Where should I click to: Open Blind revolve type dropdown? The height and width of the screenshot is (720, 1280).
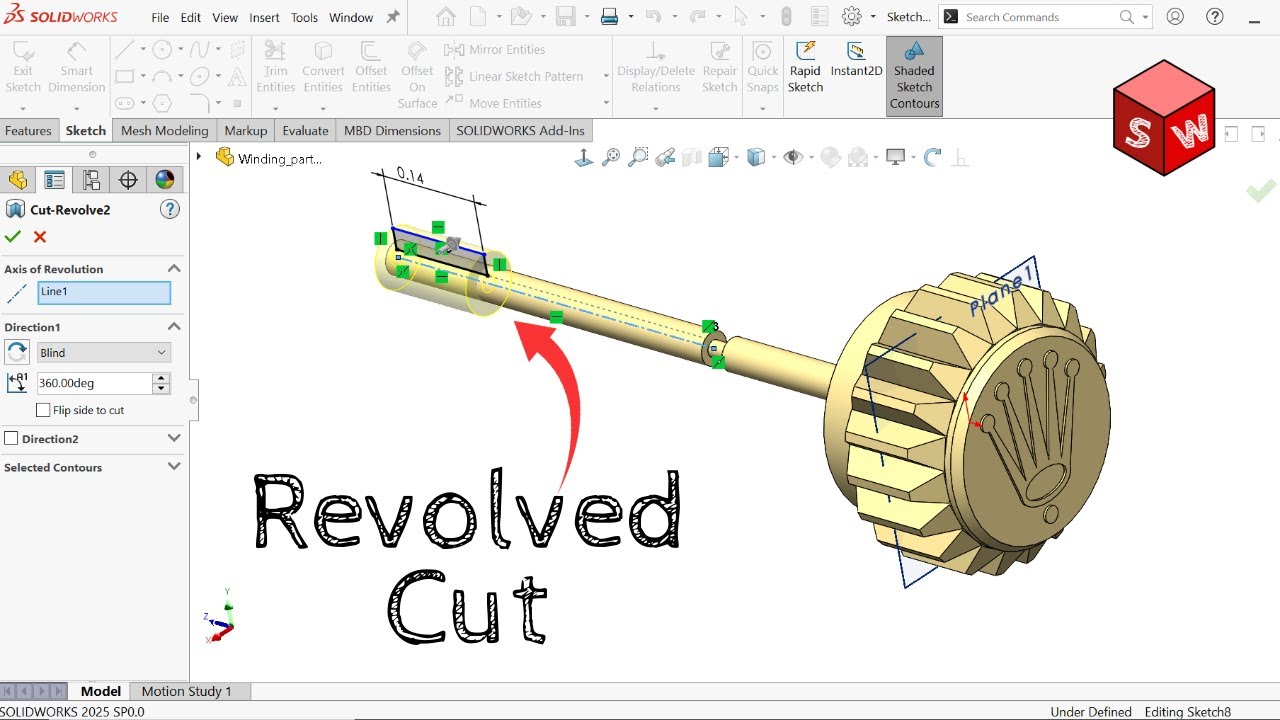coord(104,352)
